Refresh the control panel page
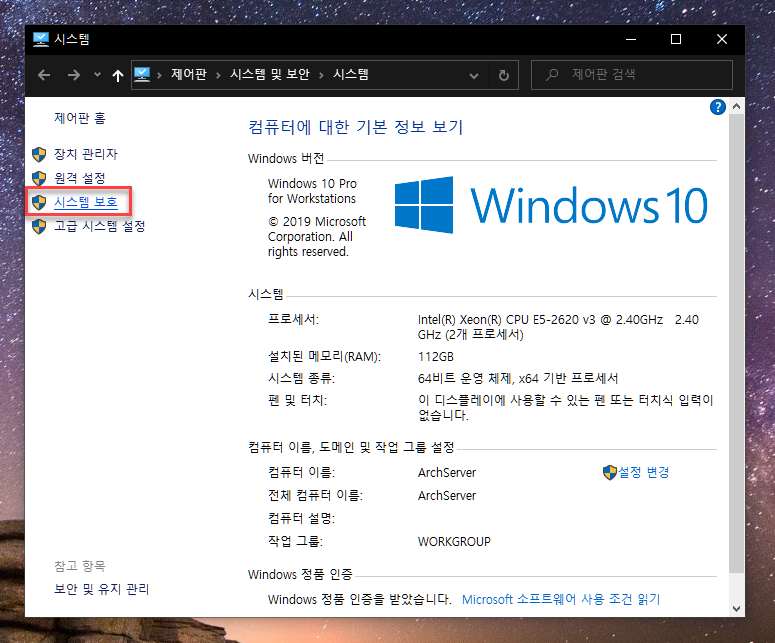The height and width of the screenshot is (643, 775). tap(504, 75)
